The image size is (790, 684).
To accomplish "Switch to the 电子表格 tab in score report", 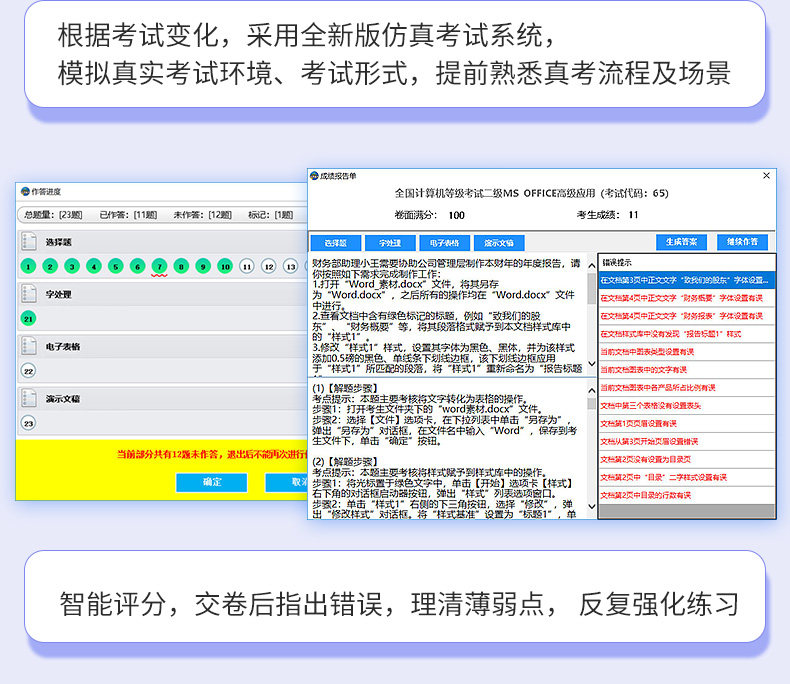I will tap(444, 243).
